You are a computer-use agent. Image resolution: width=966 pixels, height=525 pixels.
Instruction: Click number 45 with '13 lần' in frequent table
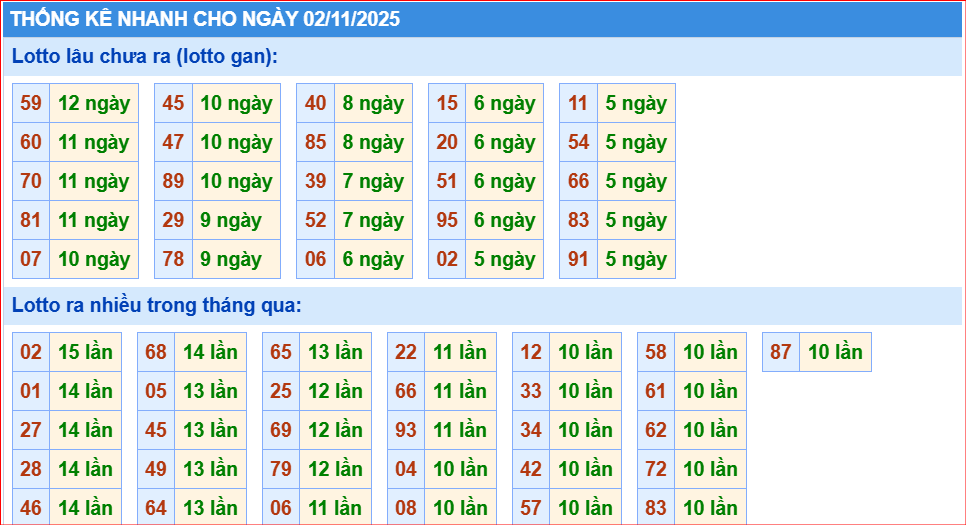point(156,429)
